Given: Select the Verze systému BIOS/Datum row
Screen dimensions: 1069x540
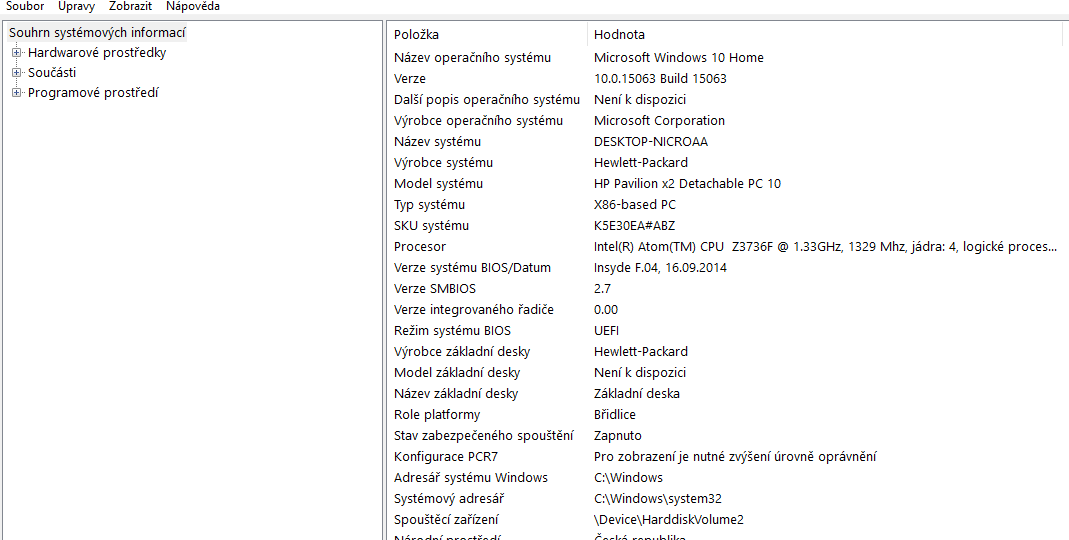Looking at the screenshot, I should [472, 268].
